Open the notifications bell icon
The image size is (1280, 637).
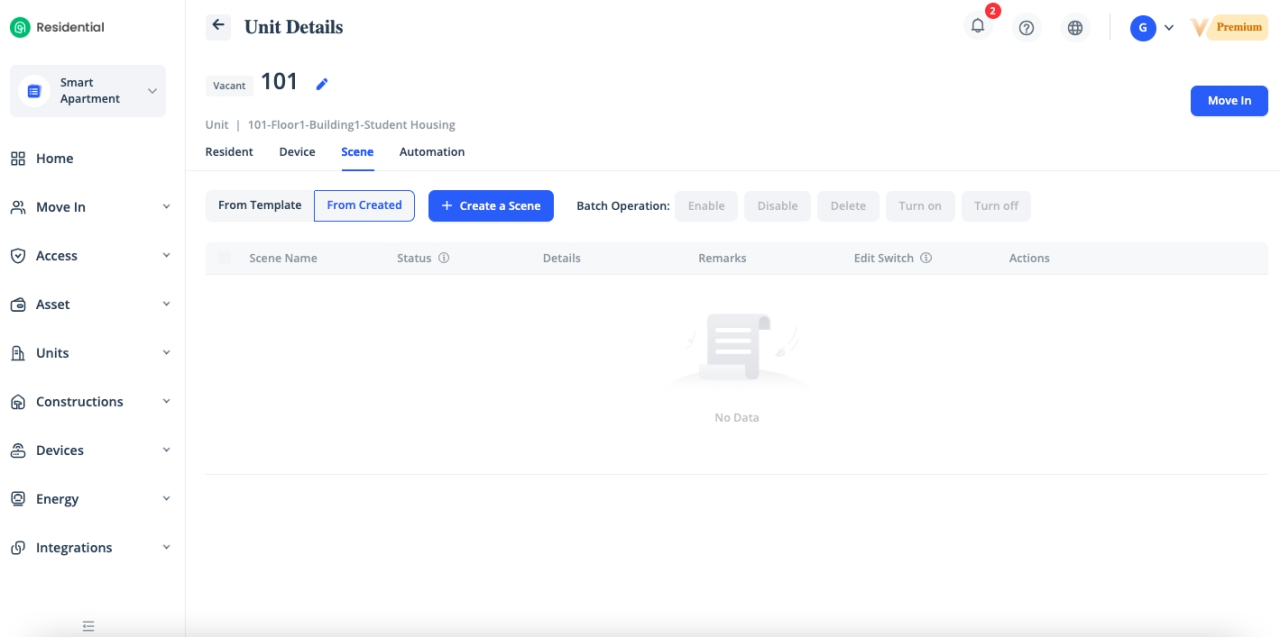[x=978, y=27]
